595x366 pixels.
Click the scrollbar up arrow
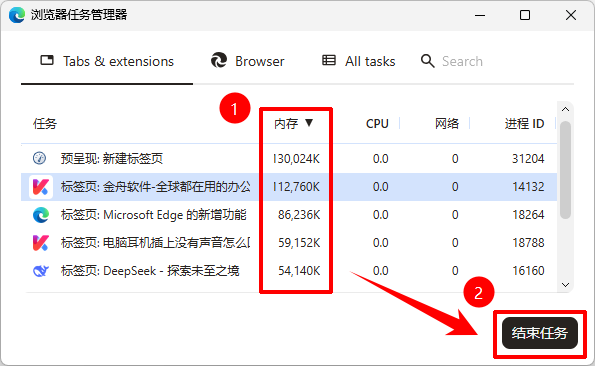click(565, 109)
